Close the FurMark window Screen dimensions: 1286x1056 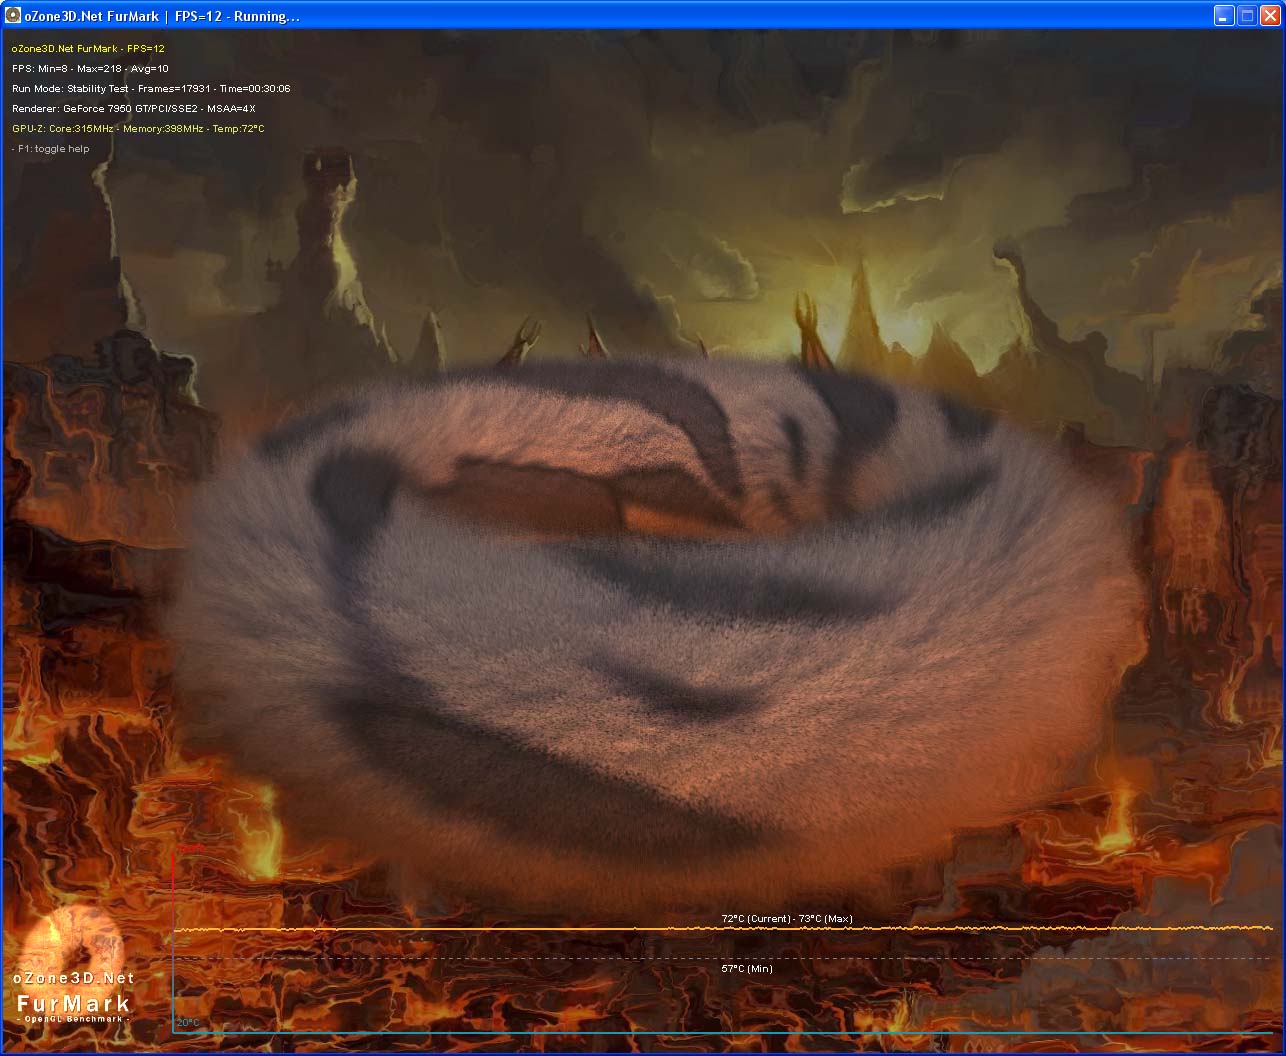pyautogui.click(x=1270, y=16)
